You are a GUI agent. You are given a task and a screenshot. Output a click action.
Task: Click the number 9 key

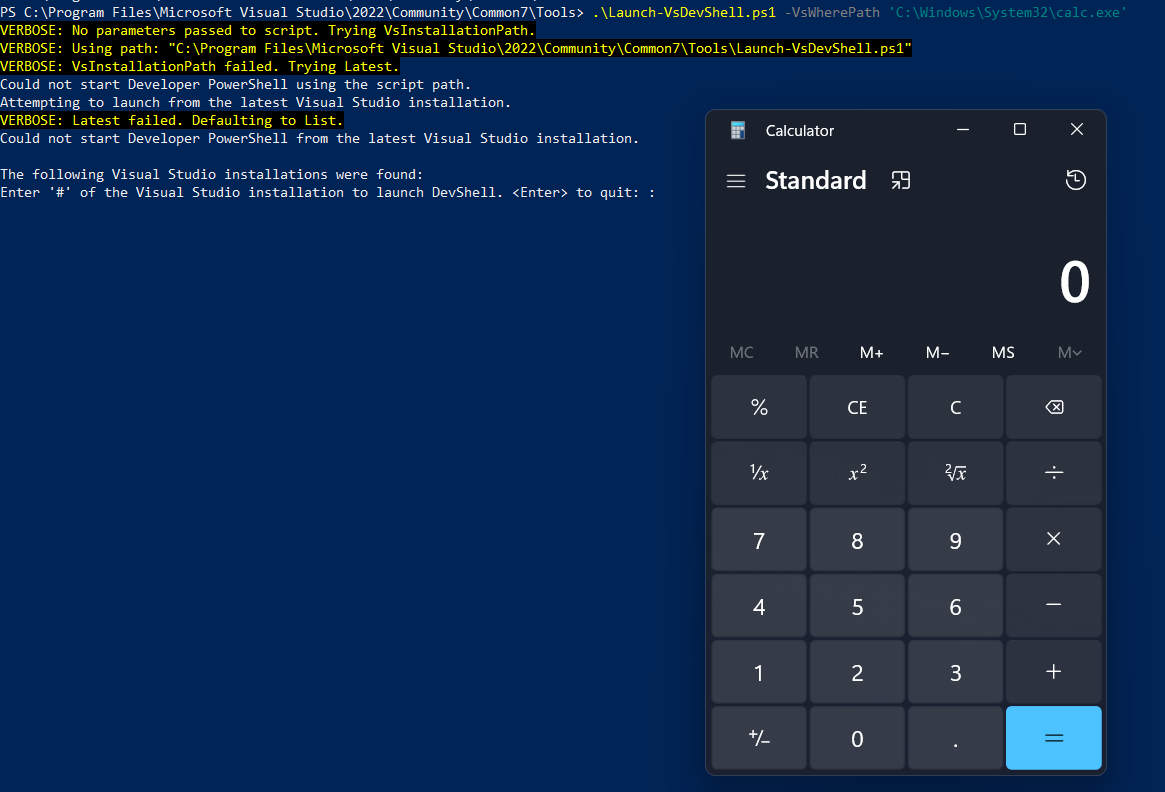coord(955,540)
